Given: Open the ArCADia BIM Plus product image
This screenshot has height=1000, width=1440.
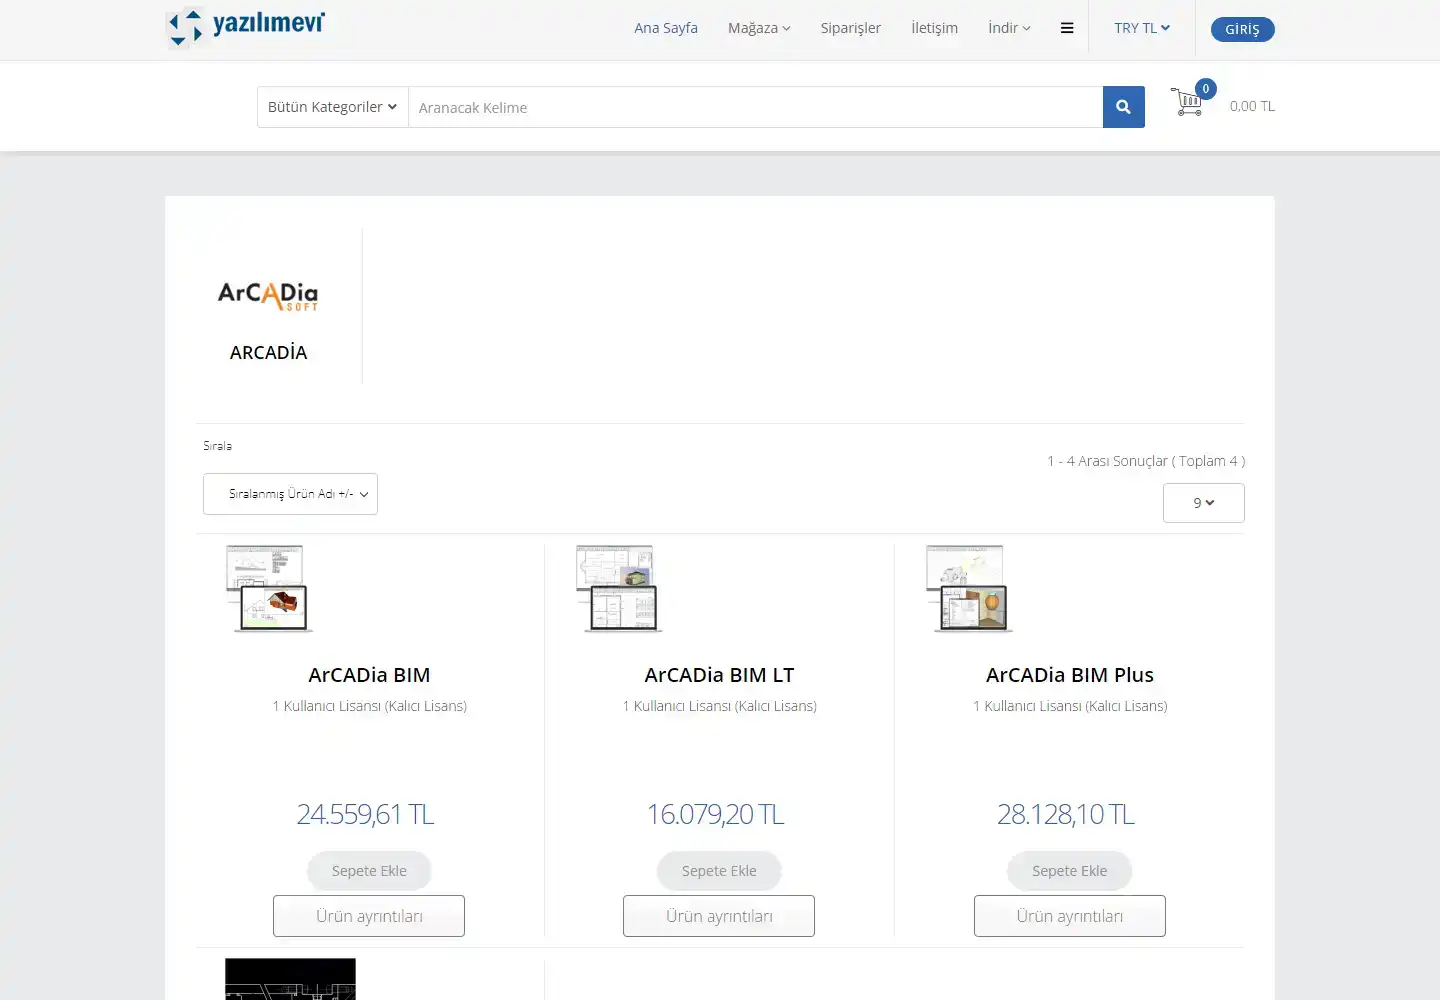Looking at the screenshot, I should click(x=970, y=589).
